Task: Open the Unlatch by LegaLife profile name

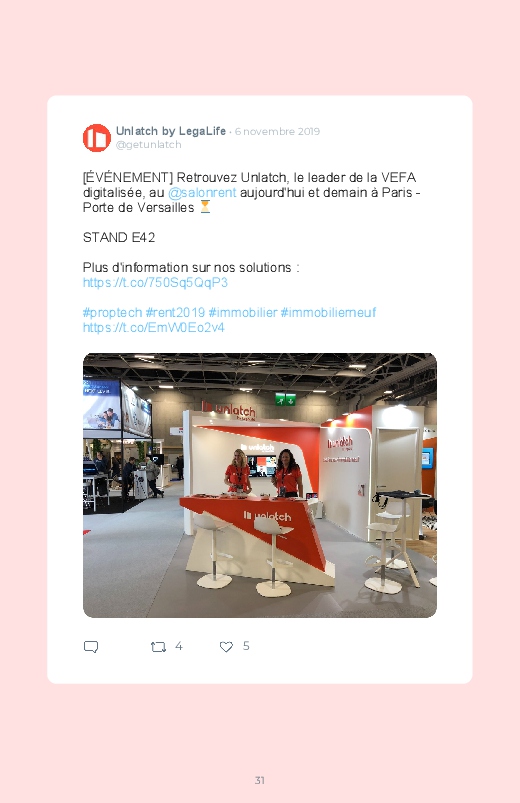Action: coord(171,131)
